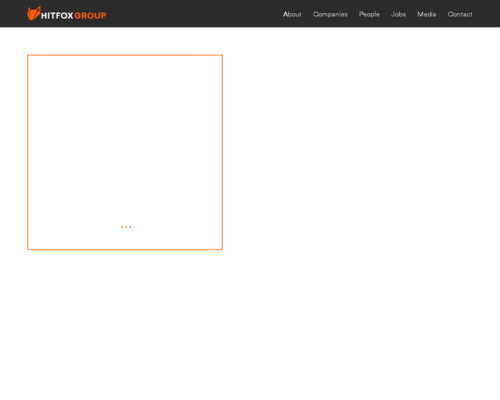
Task: Select the Media nav link
Action: [426, 14]
